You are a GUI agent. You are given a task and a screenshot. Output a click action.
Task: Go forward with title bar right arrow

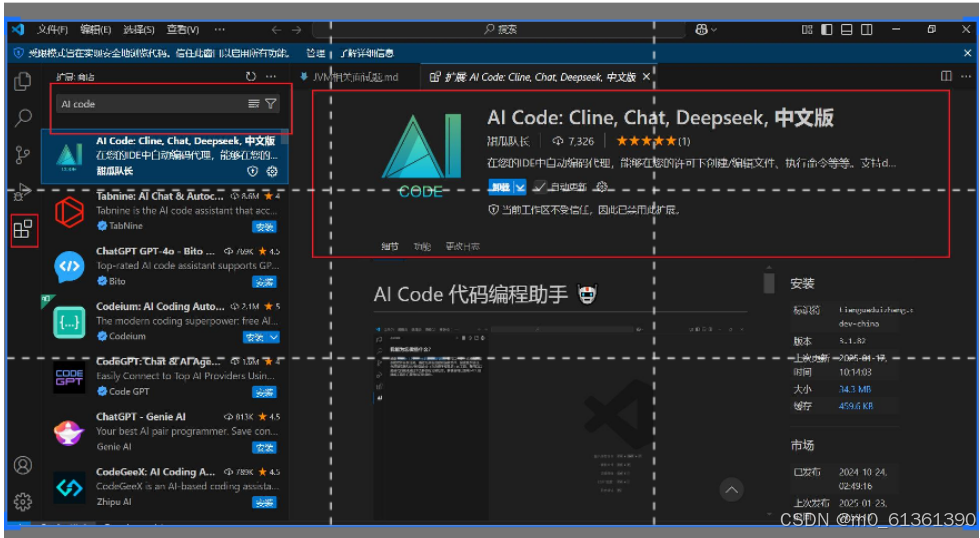[296, 29]
